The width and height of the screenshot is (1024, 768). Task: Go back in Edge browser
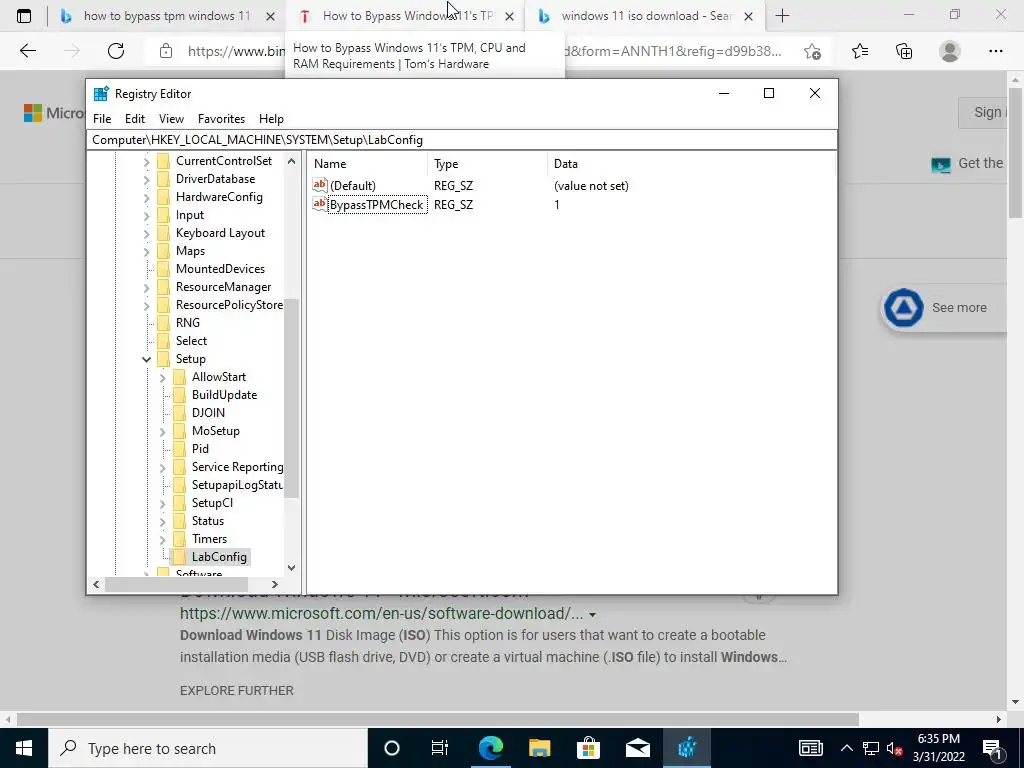point(27,51)
